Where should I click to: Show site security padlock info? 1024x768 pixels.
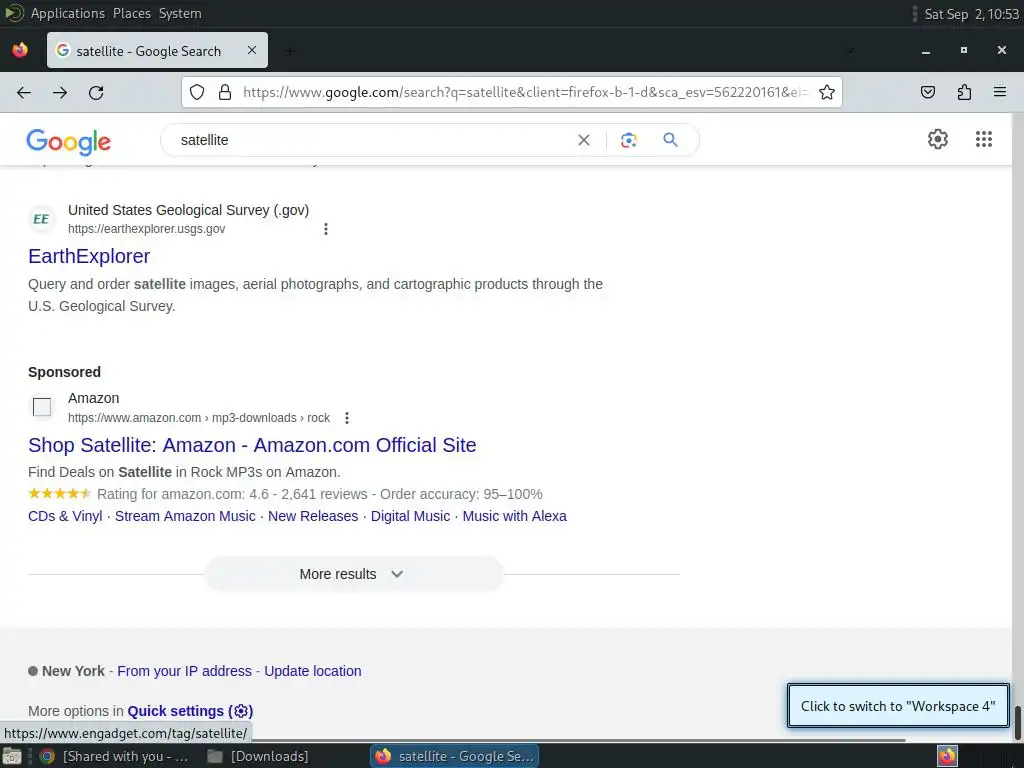[225, 92]
